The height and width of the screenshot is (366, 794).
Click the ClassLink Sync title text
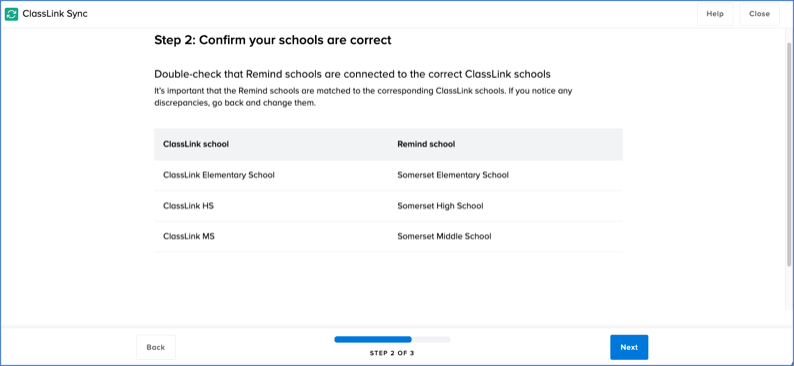click(x=55, y=14)
